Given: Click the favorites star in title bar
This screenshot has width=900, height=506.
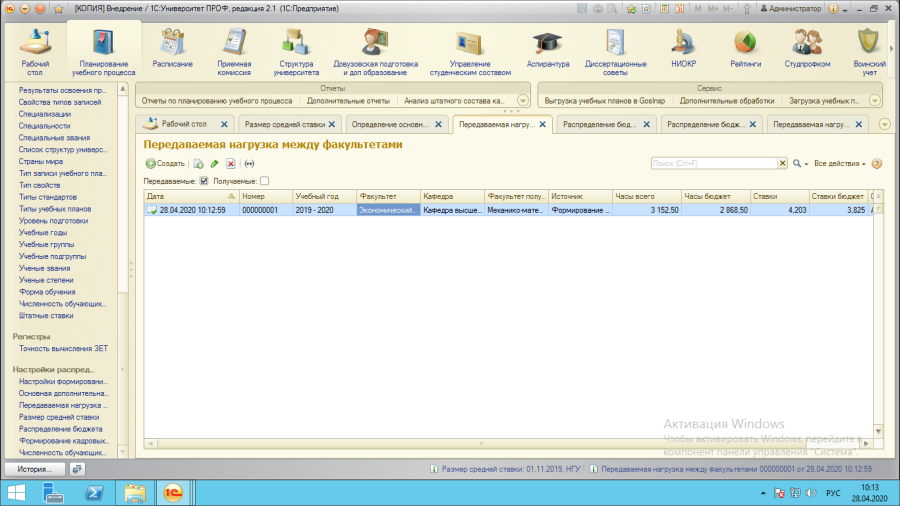Looking at the screenshot, I should pos(58,9).
